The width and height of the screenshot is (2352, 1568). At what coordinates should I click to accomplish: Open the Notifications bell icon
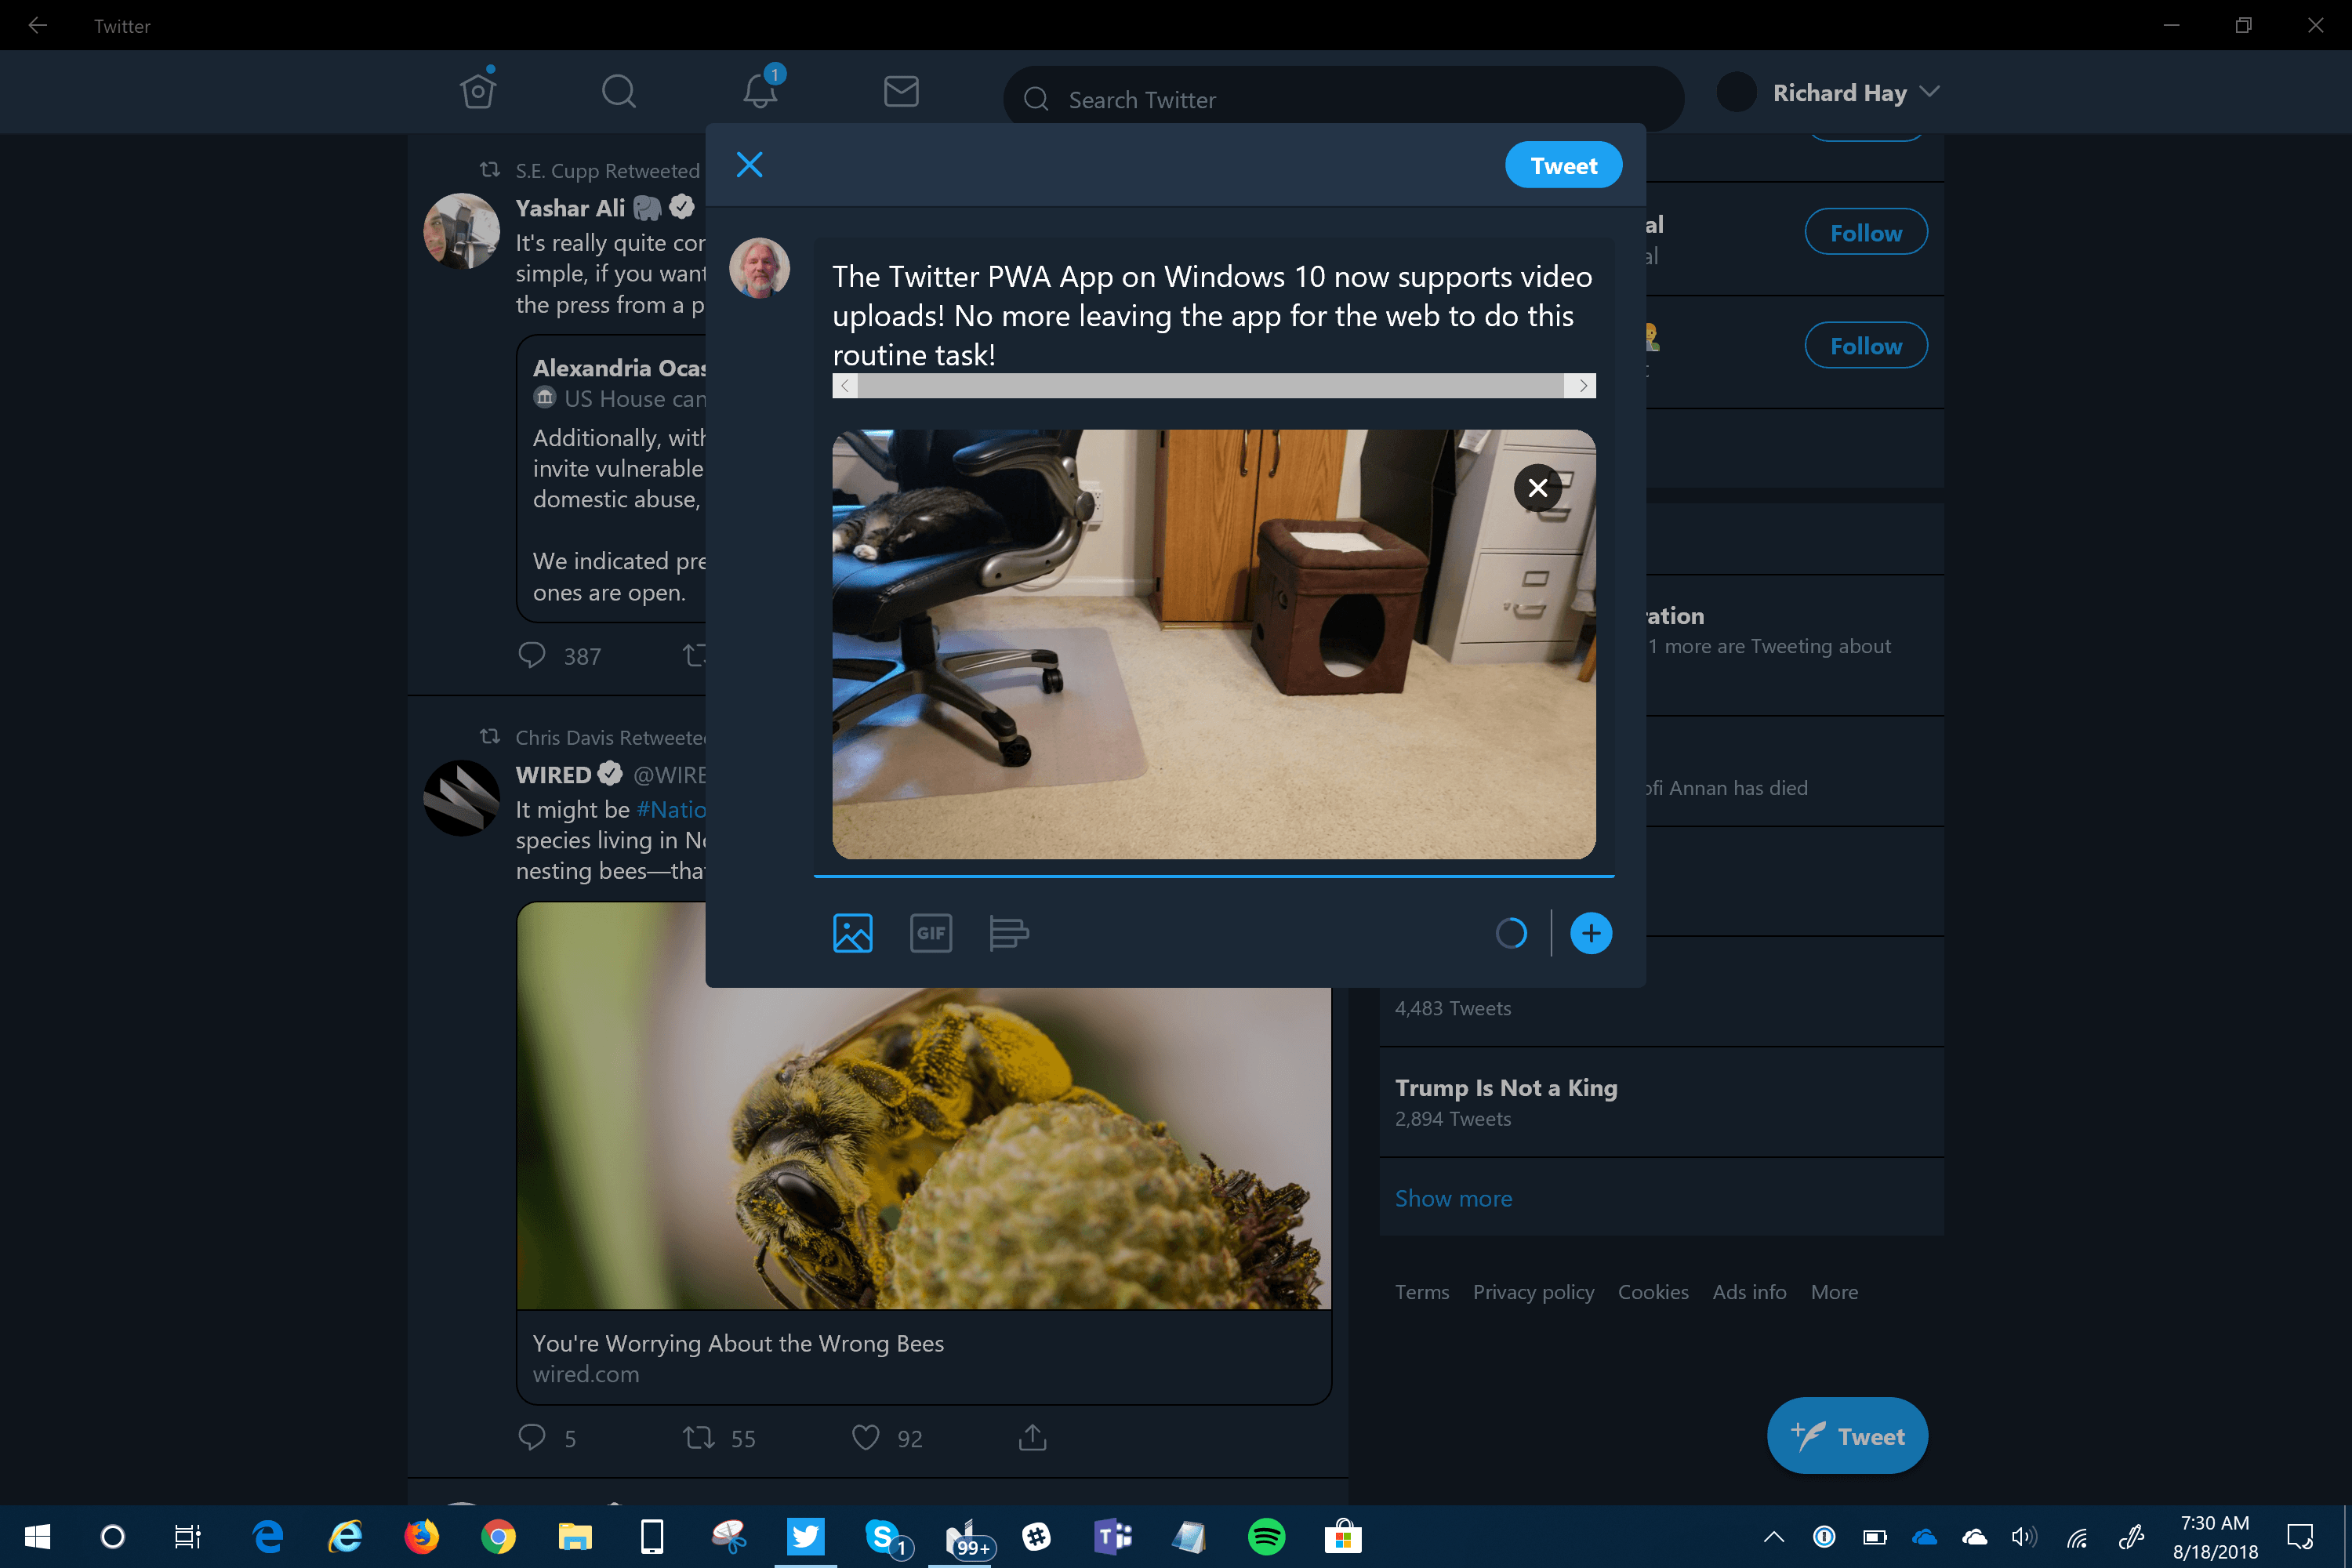760,91
